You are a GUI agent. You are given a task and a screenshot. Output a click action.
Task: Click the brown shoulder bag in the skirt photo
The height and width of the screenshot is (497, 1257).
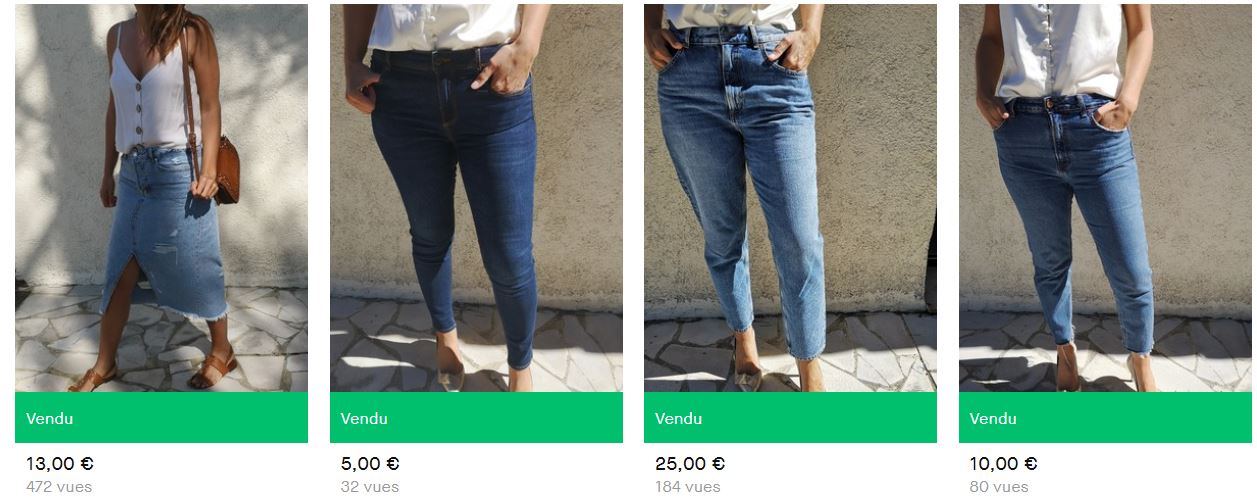226,172
